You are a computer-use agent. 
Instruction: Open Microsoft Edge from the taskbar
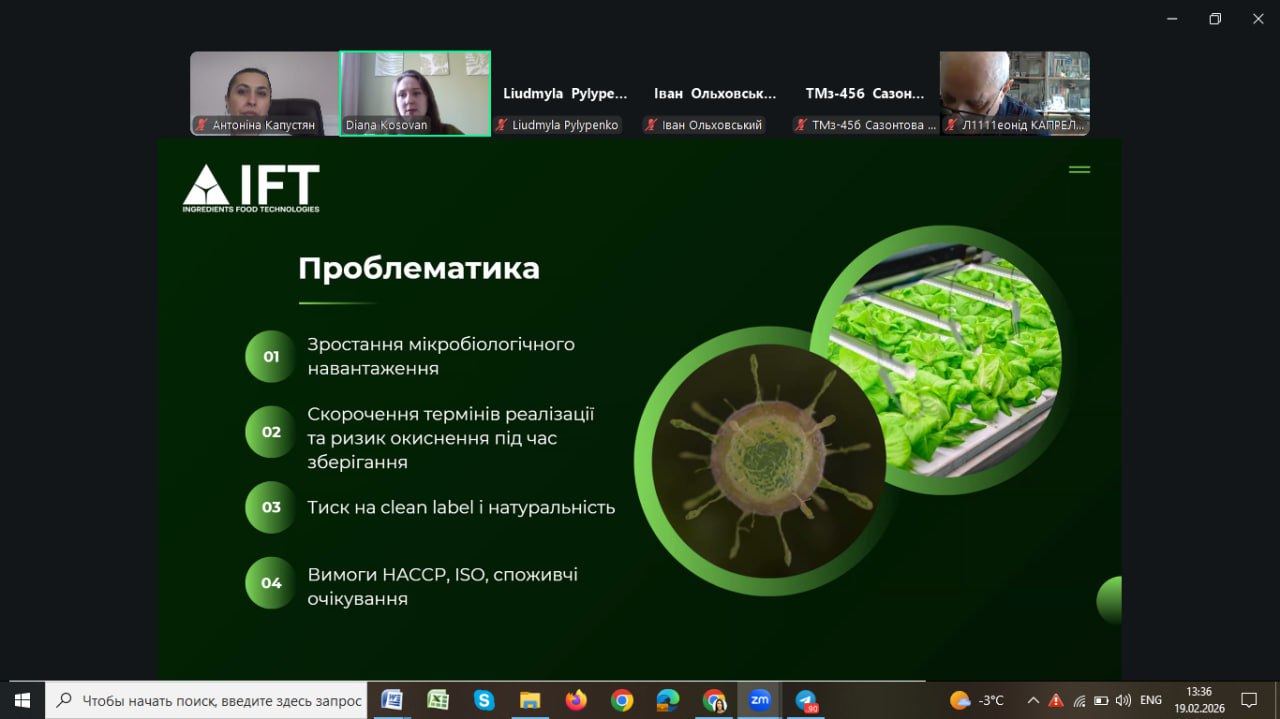[x=668, y=700]
